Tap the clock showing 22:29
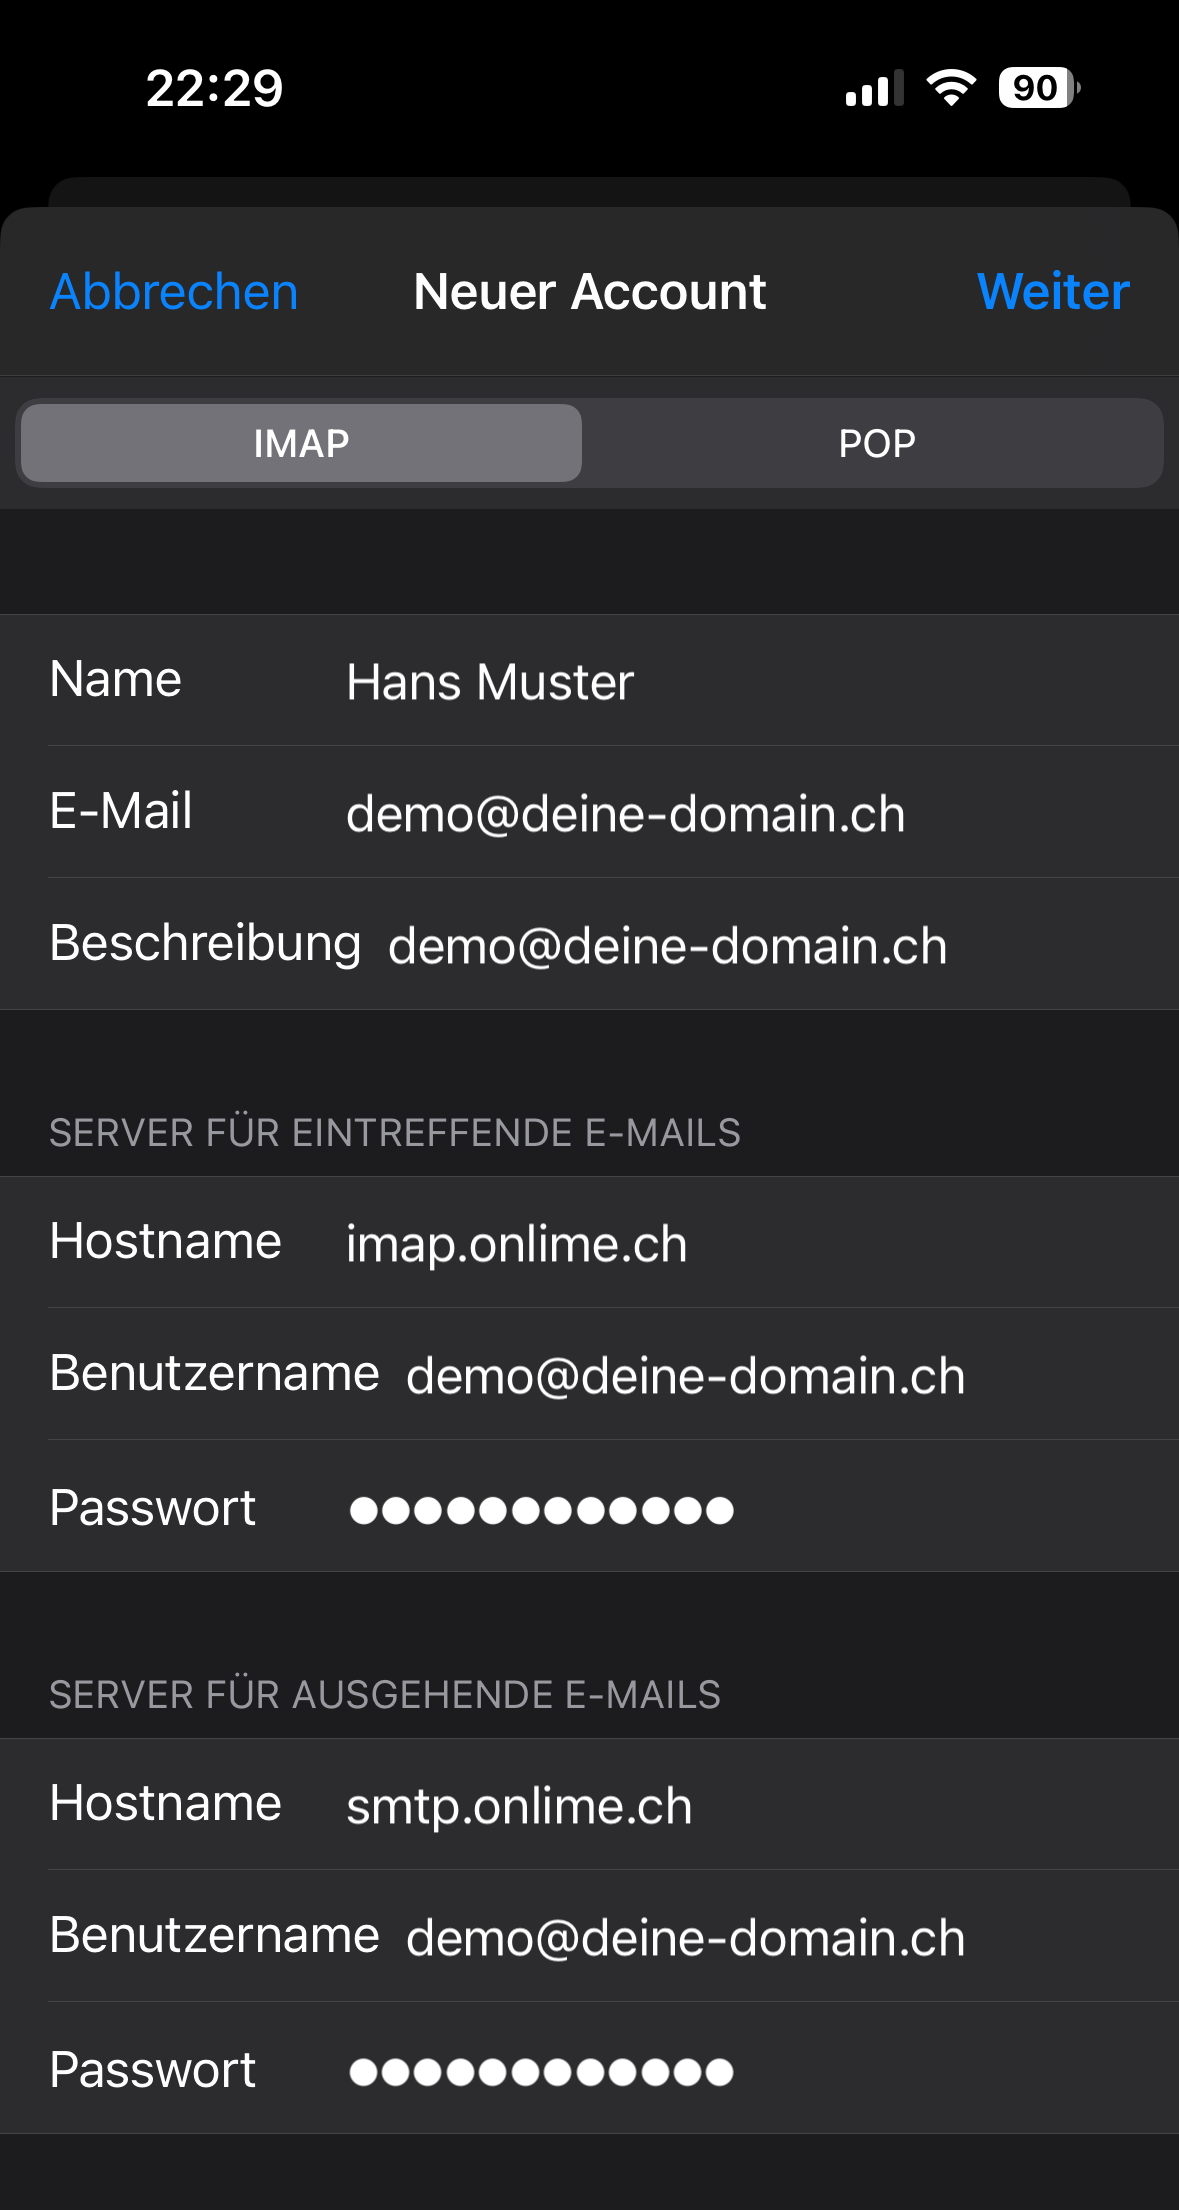The image size is (1179, 2210). pos(215,88)
